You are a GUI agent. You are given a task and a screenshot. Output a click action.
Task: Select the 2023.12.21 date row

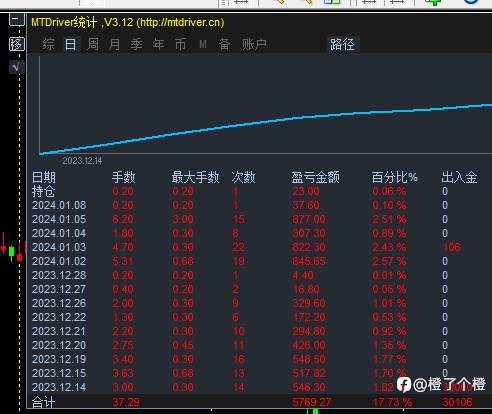click(x=59, y=331)
